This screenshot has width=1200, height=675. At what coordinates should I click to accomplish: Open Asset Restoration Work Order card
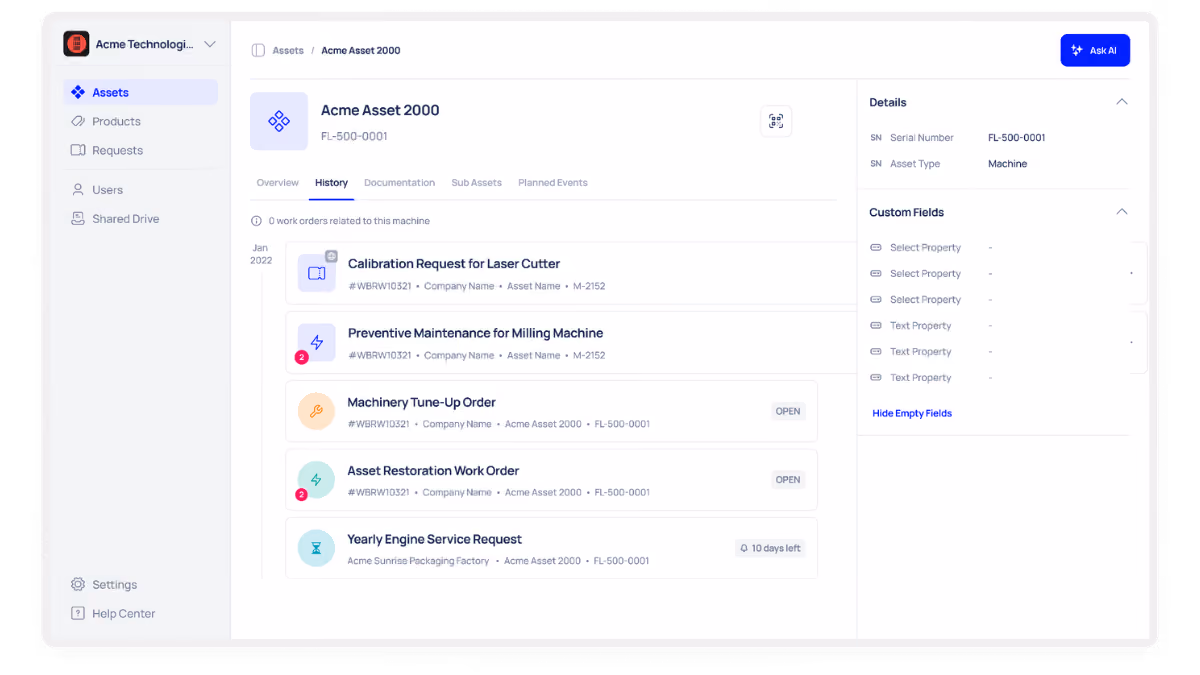point(551,480)
